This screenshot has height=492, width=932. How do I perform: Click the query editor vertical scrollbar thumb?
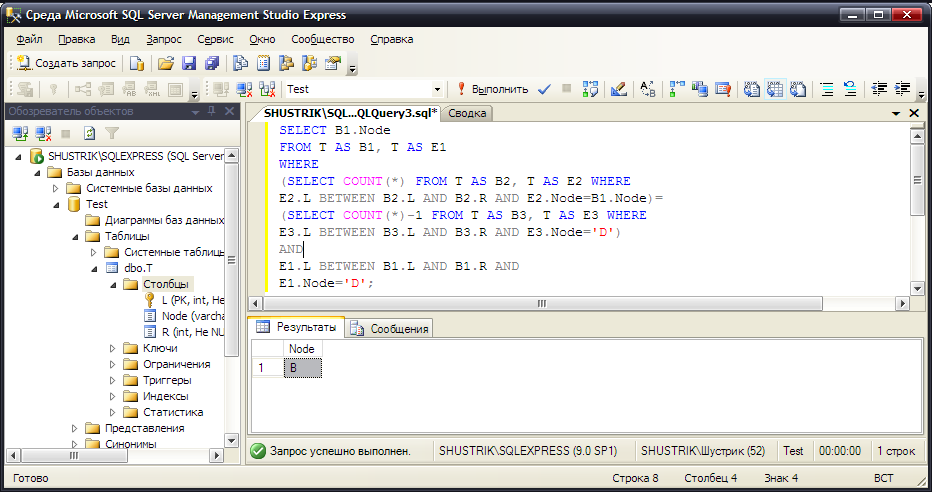pyautogui.click(x=917, y=179)
